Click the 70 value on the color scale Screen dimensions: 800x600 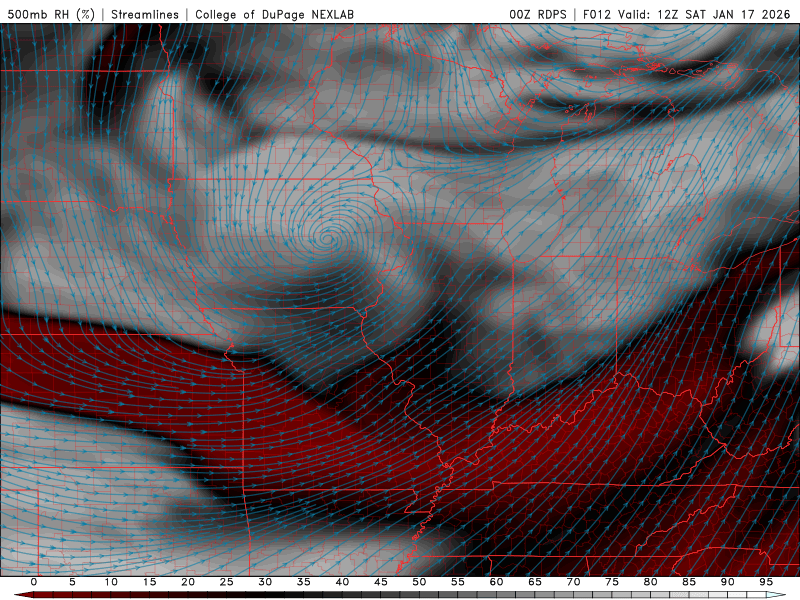(573, 582)
